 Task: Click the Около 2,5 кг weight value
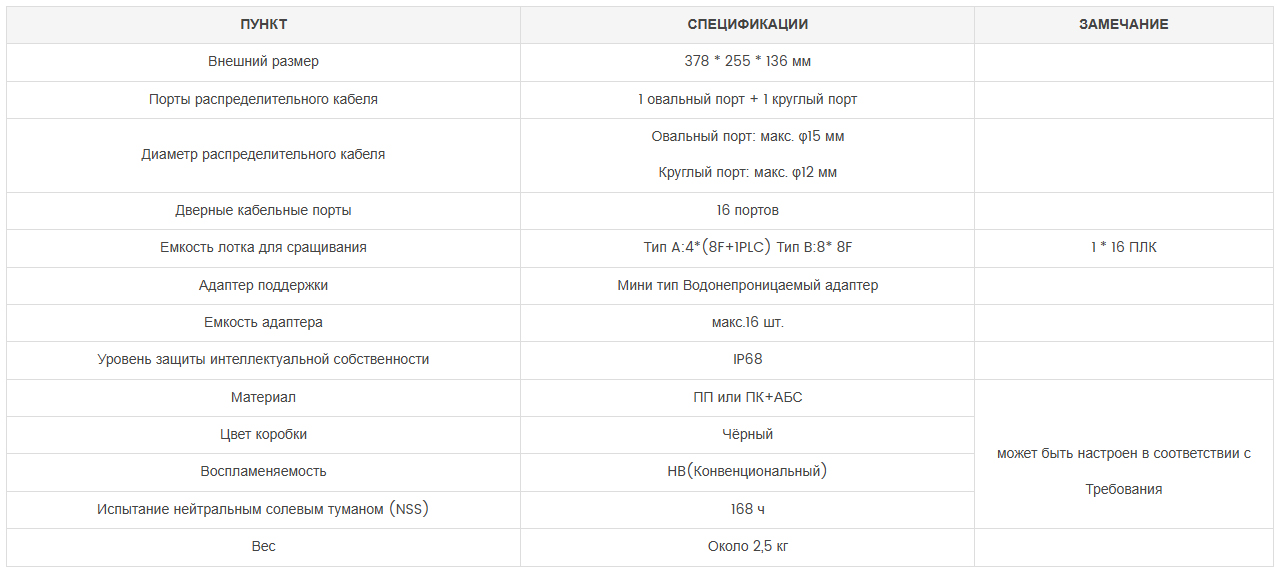pyautogui.click(x=747, y=546)
